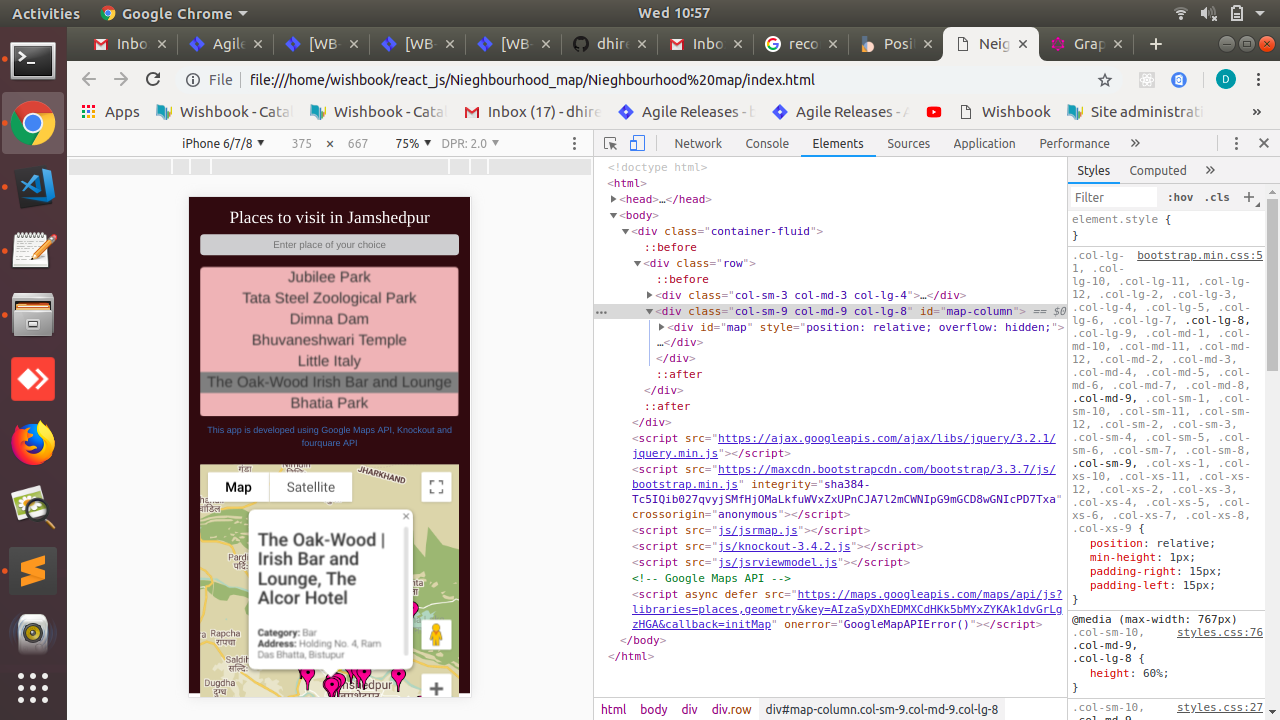The image size is (1280, 720).
Task: Open the Chrome profile avatar D
Action: click(x=1226, y=80)
